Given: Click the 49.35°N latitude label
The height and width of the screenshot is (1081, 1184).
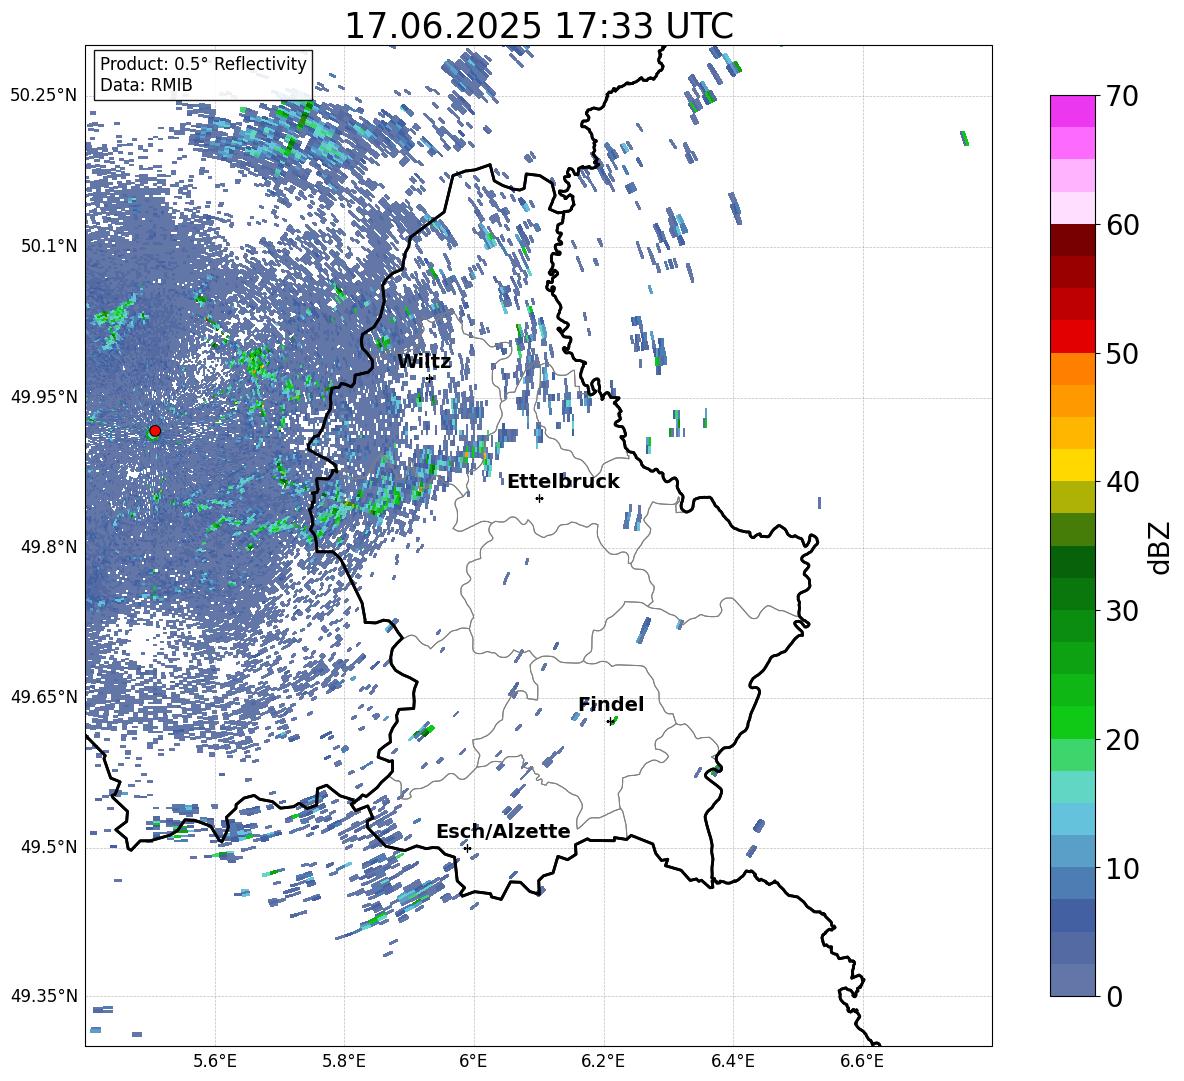Looking at the screenshot, I should [44, 996].
